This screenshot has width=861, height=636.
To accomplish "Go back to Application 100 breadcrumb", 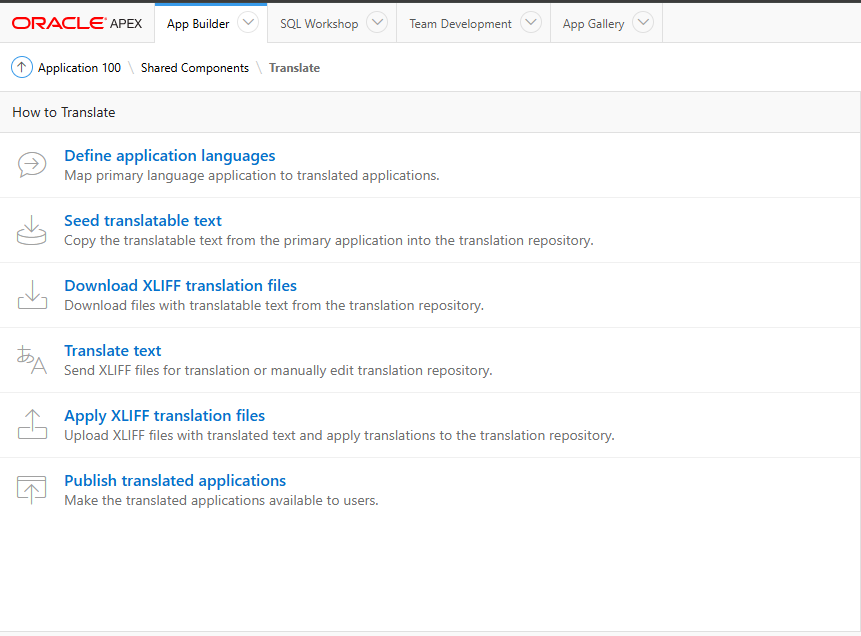I will (79, 68).
